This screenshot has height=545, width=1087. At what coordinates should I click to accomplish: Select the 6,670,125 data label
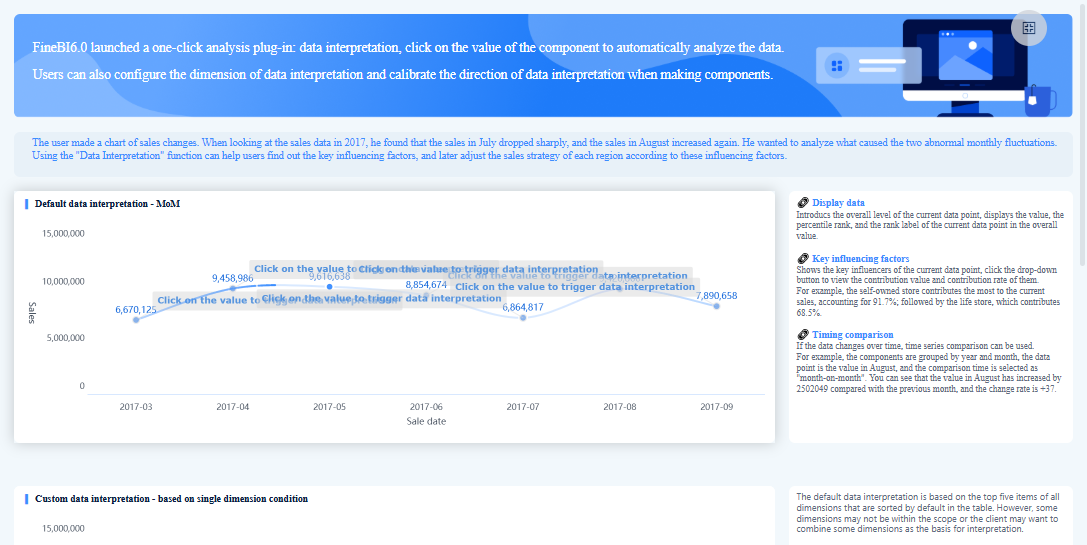136,309
